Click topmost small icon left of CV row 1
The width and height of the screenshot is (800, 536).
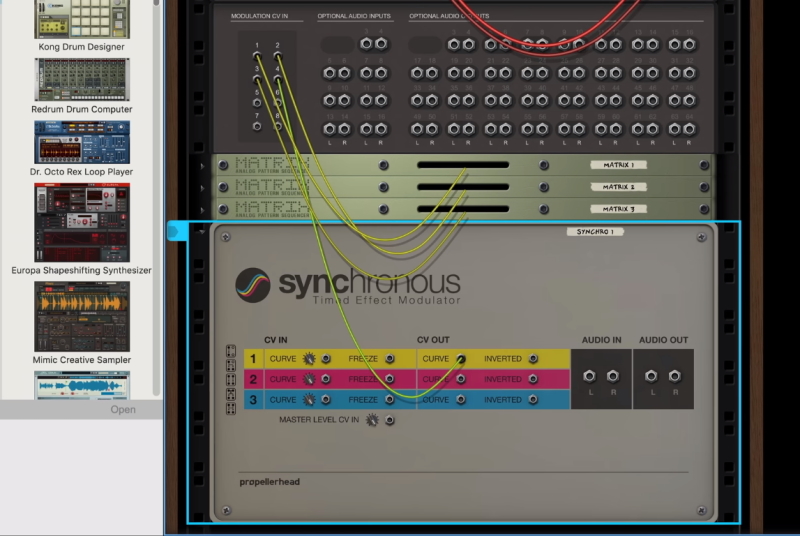click(x=231, y=351)
